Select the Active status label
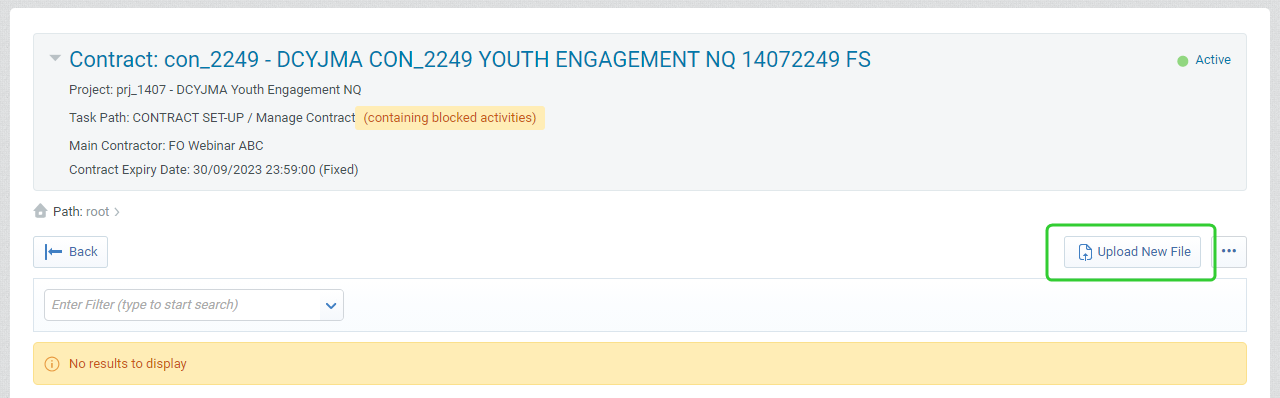This screenshot has width=1280, height=398. (x=1213, y=60)
